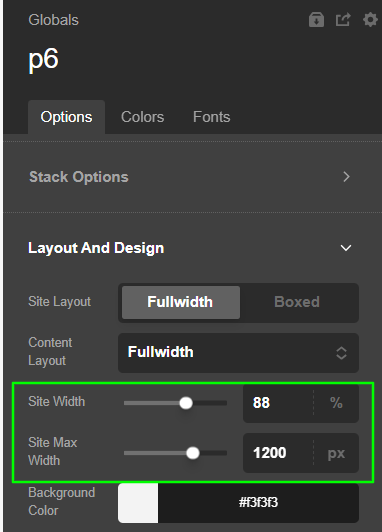Screen dimensions: 382x532
Task: Expand the Stack Options section
Action: coord(190,177)
